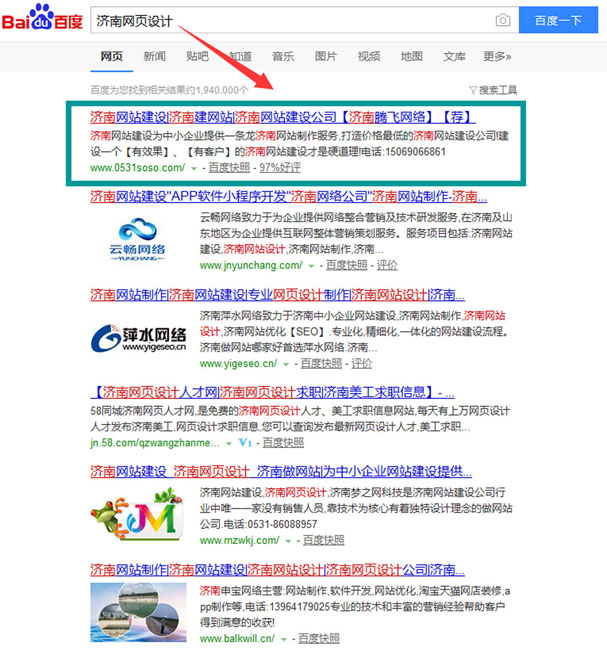Open 济南做网站为中小企业 result title
The image size is (607, 654).
[281, 472]
